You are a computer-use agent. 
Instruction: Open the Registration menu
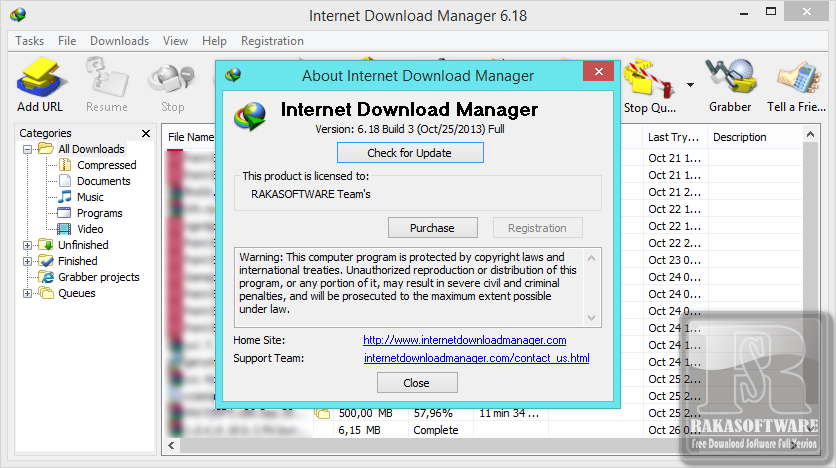pos(272,41)
